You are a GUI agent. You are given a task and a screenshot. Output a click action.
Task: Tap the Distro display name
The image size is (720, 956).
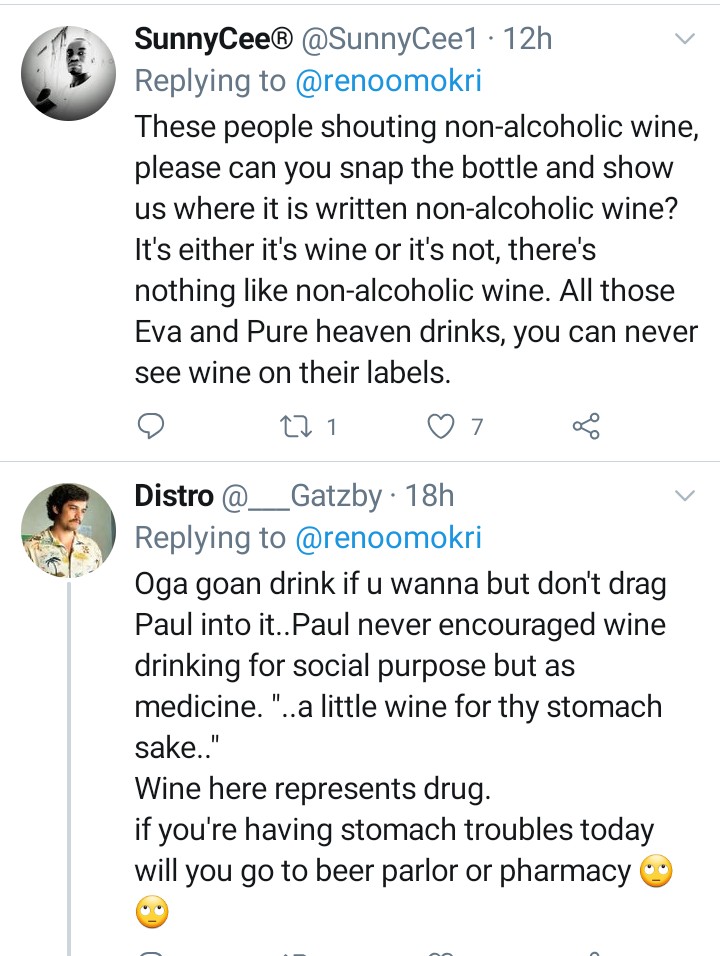(174, 495)
